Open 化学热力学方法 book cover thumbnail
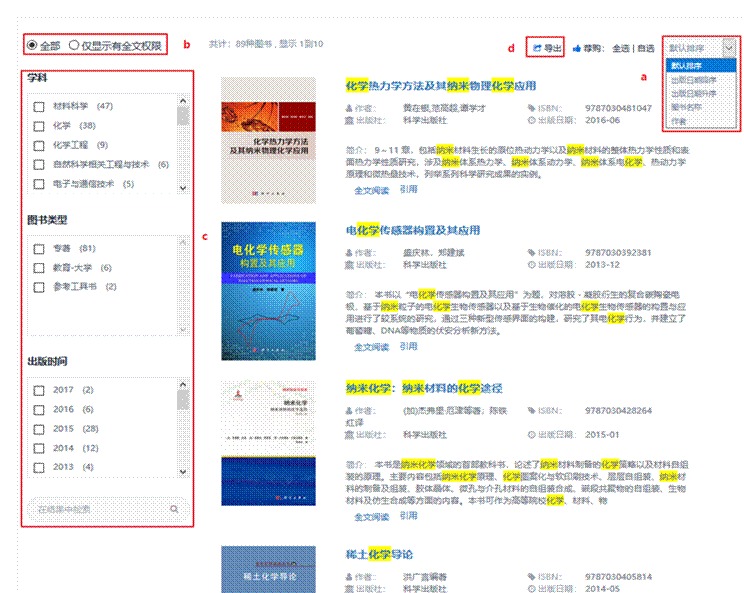Image resolution: width=744 pixels, height=593 pixels. 269,140
